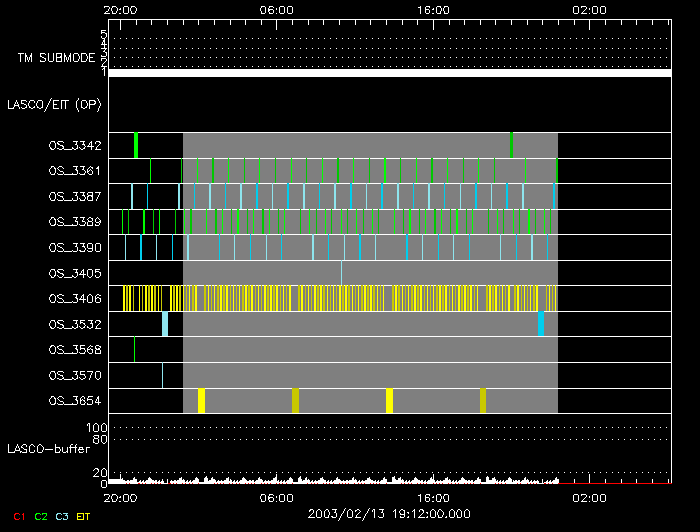Click the blue block near end of OS_3532 row
The height and width of the screenshot is (532, 700).
(541, 324)
